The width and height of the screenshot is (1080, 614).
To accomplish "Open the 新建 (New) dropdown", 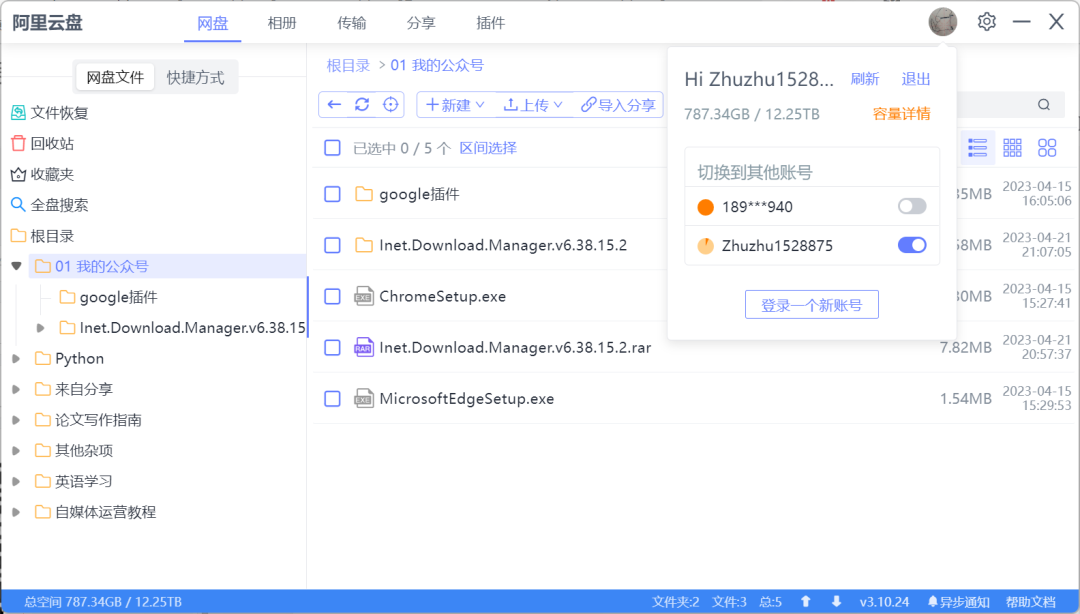I will pyautogui.click(x=455, y=105).
